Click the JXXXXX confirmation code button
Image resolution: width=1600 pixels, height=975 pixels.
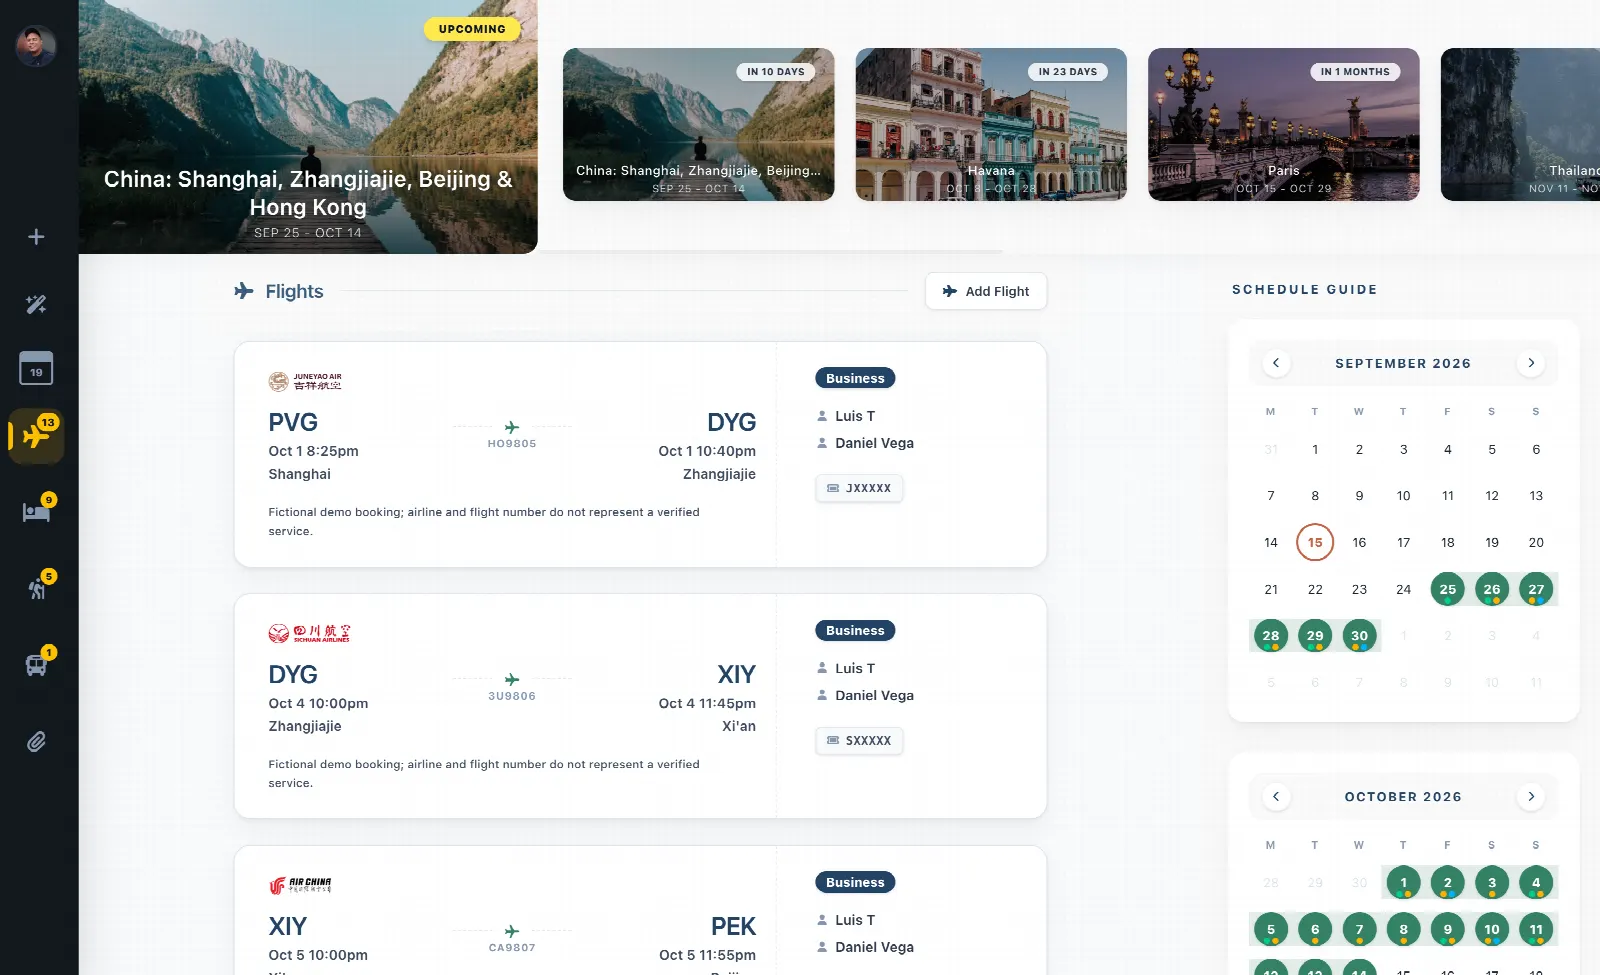coord(859,488)
